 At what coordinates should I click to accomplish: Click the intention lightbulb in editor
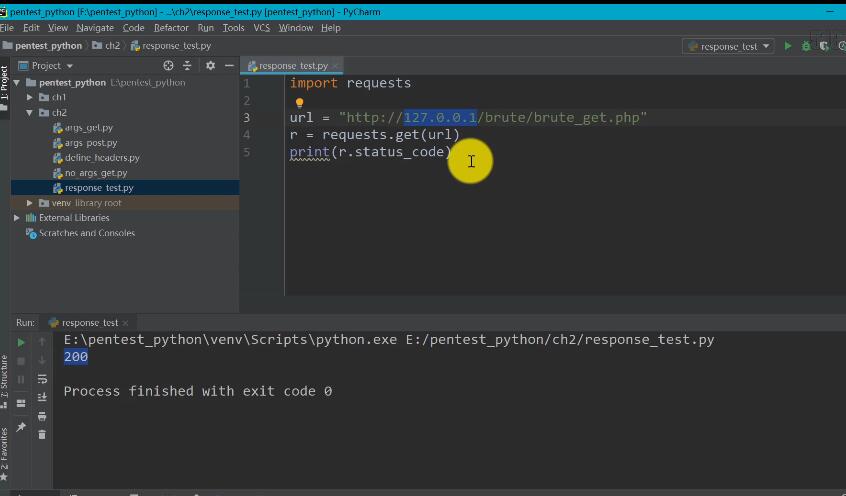coord(299,102)
